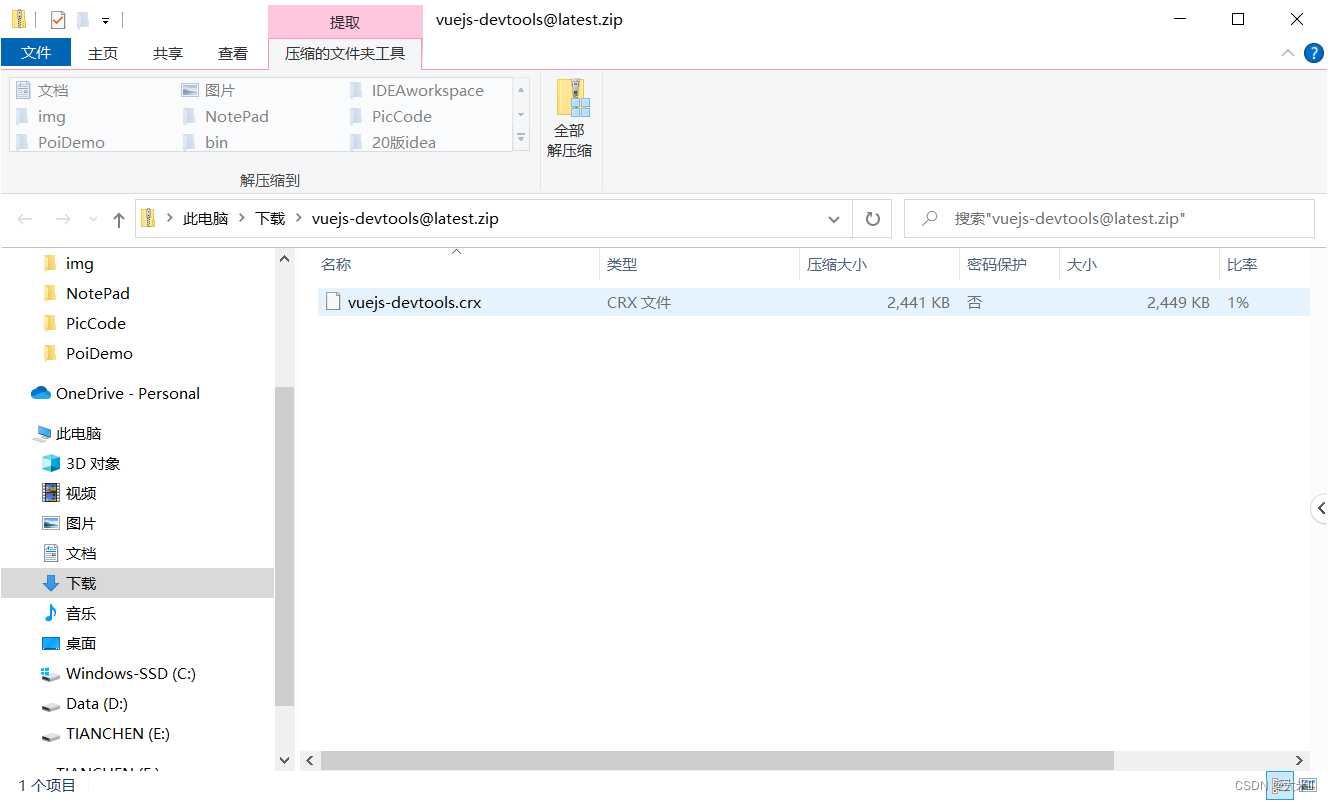The height and width of the screenshot is (801, 1328).
Task: Switch to the 主页 ribbon tab
Action: (x=103, y=54)
